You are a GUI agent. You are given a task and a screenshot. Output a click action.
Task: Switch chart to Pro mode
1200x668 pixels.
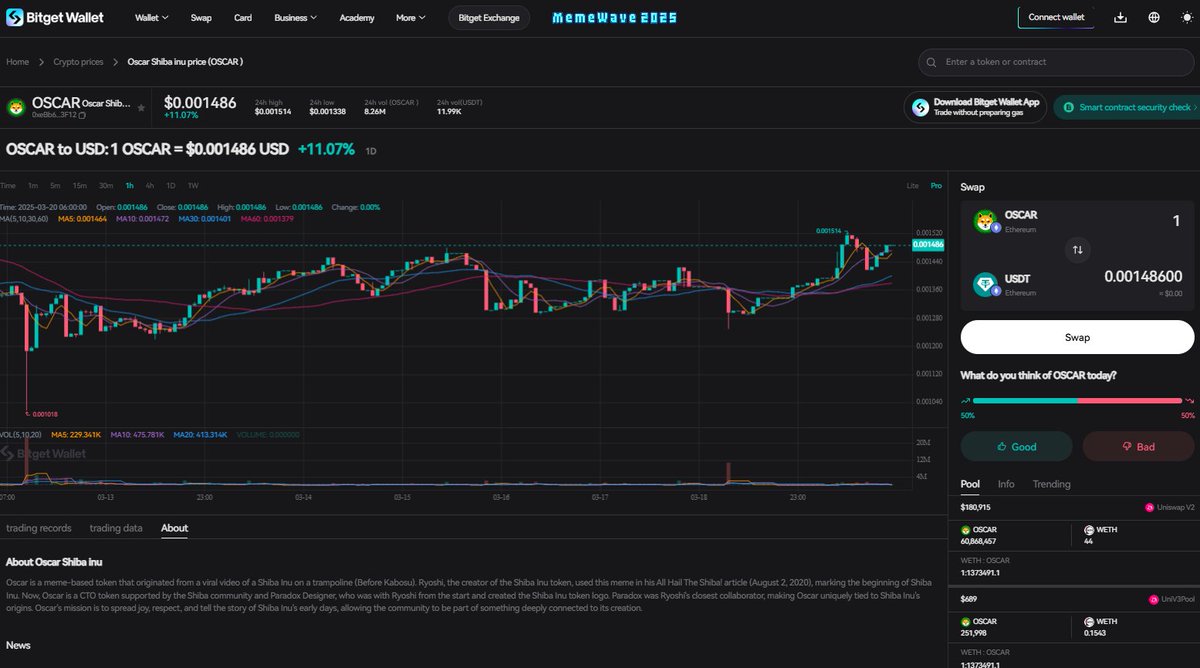[936, 186]
